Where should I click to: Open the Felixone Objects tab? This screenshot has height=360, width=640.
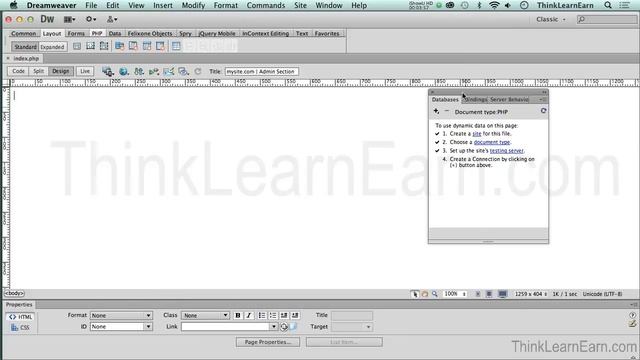click(x=150, y=33)
